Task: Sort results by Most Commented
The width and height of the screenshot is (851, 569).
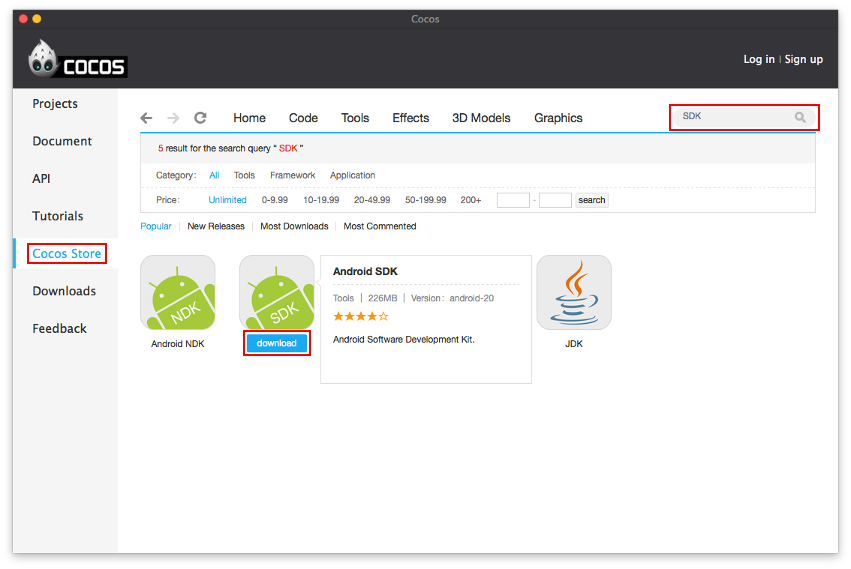Action: point(380,226)
